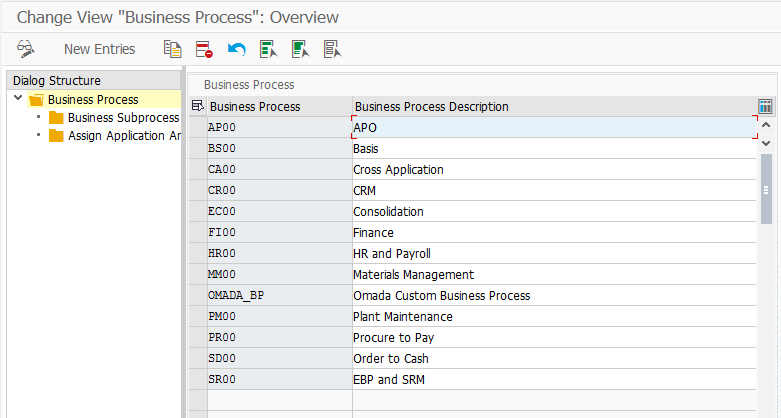This screenshot has height=418, width=781.
Task: Click Omada Custom Business Process description
Action: 554,295
